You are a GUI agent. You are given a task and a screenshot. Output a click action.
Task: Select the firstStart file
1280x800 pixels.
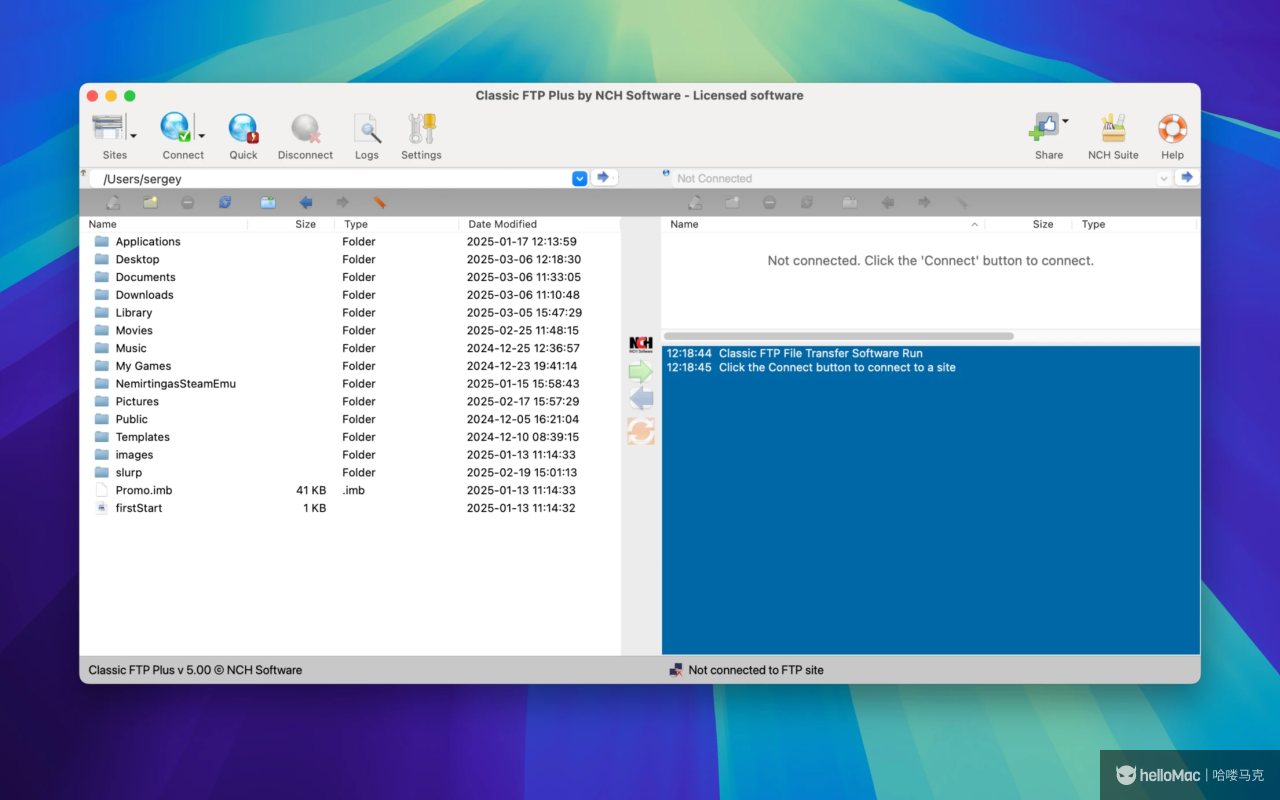pos(350,508)
